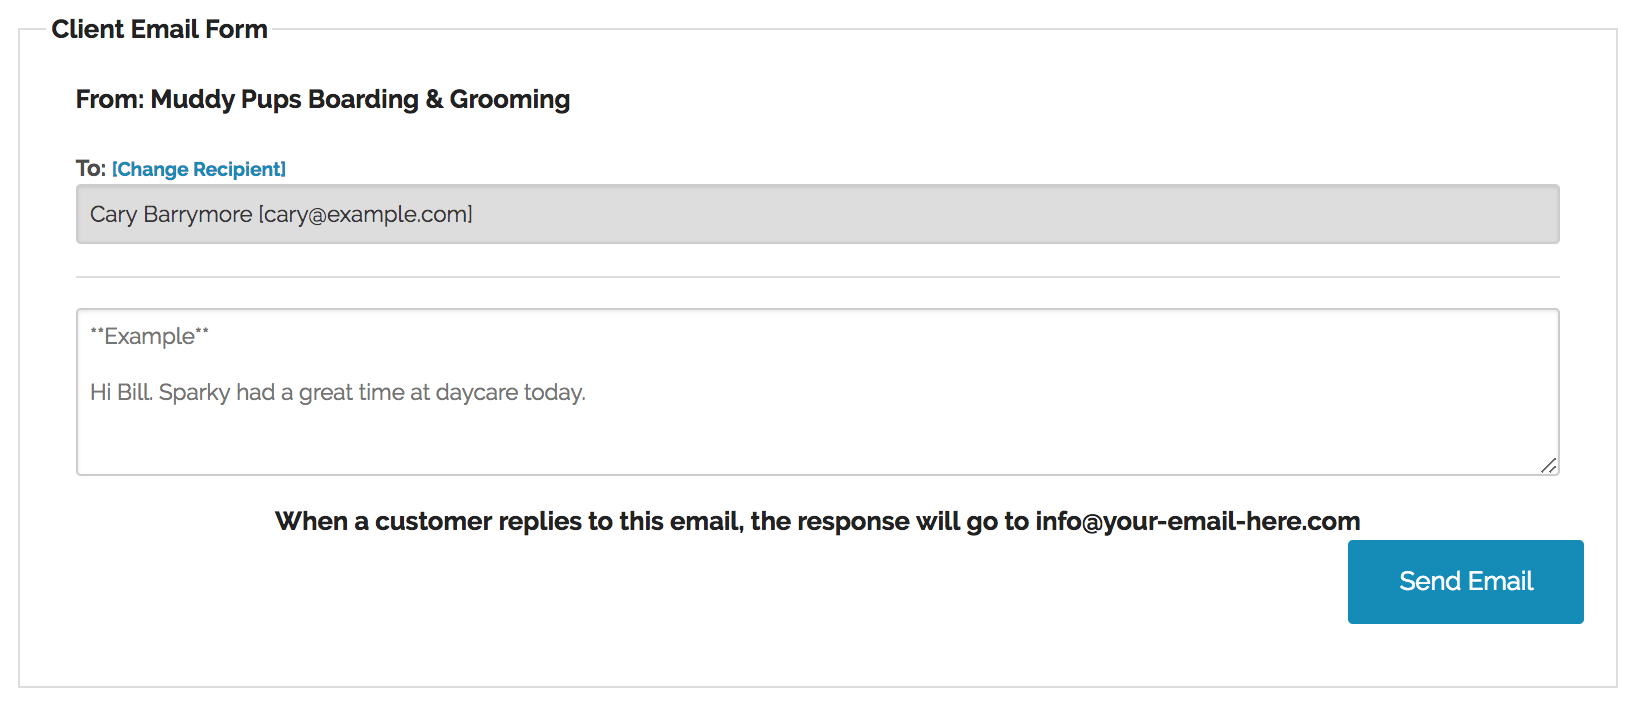Click end of the daycare today sentence
This screenshot has height=706, width=1636.
(586, 393)
